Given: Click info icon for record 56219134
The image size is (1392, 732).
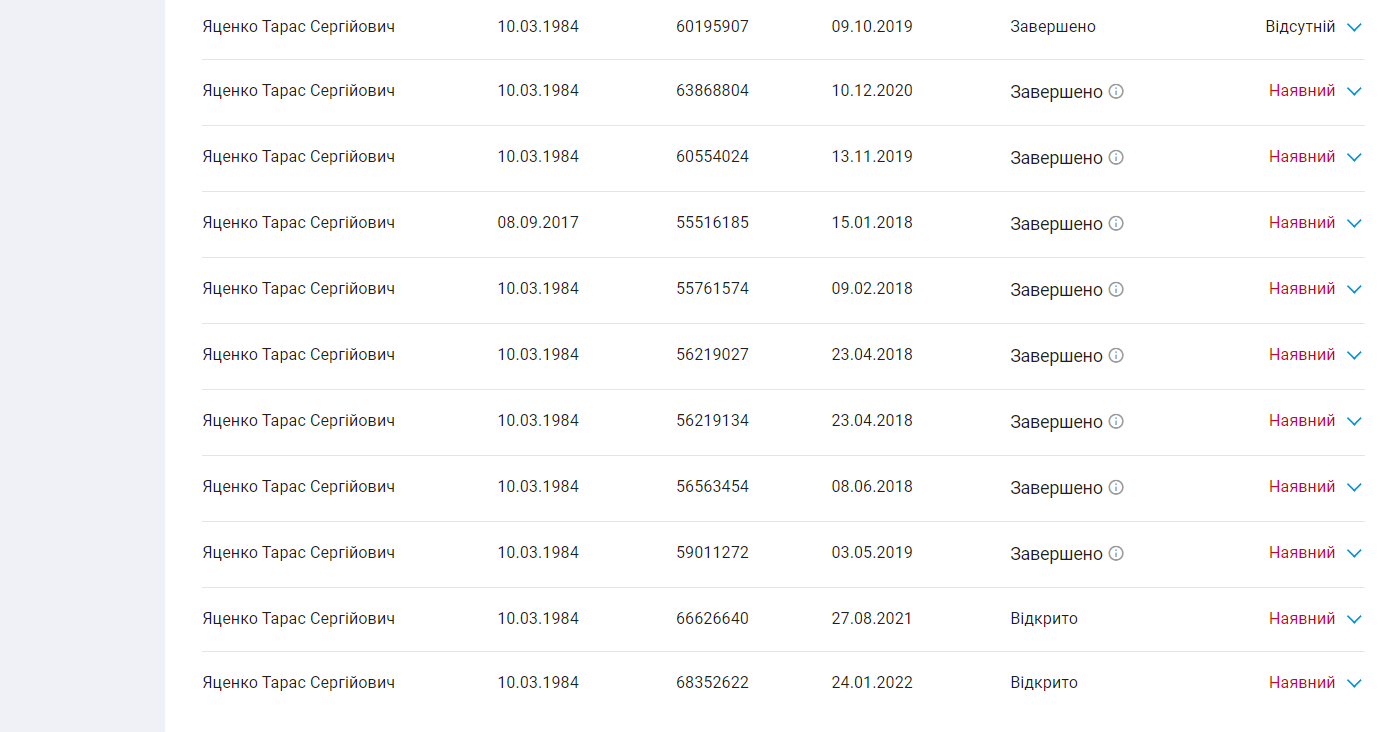Looking at the screenshot, I should click(x=1116, y=421).
